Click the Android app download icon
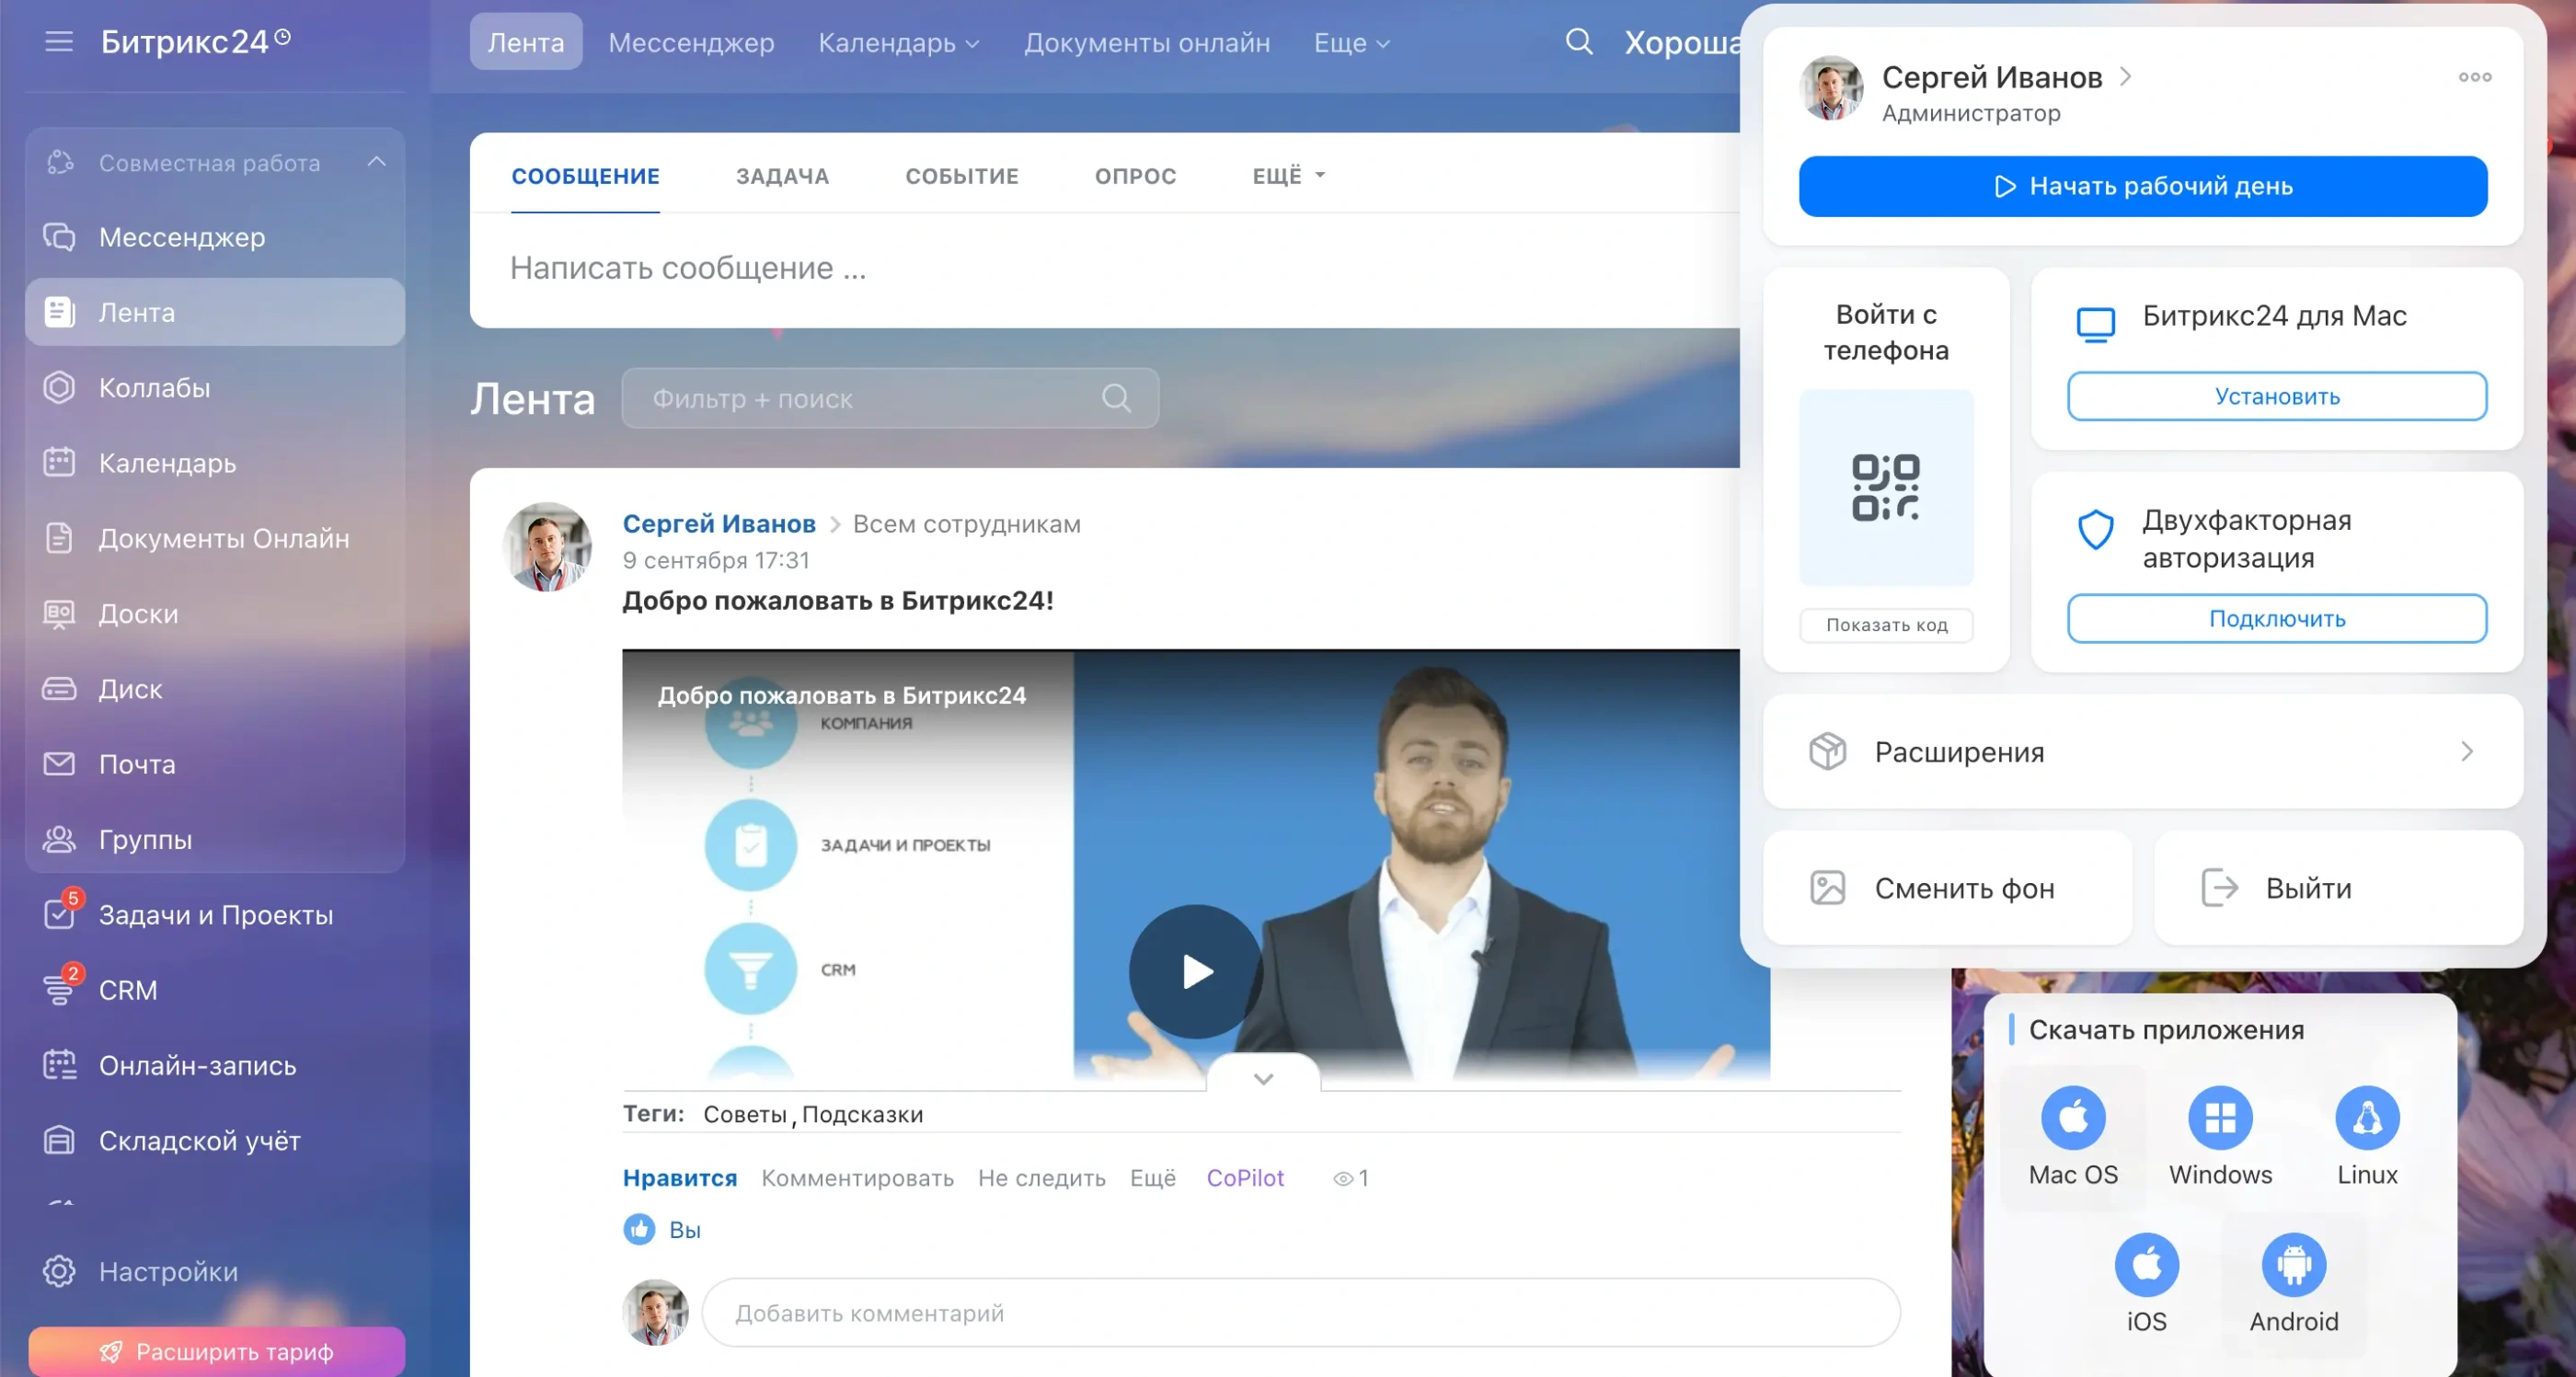Image resolution: width=2576 pixels, height=1377 pixels. (2293, 1265)
